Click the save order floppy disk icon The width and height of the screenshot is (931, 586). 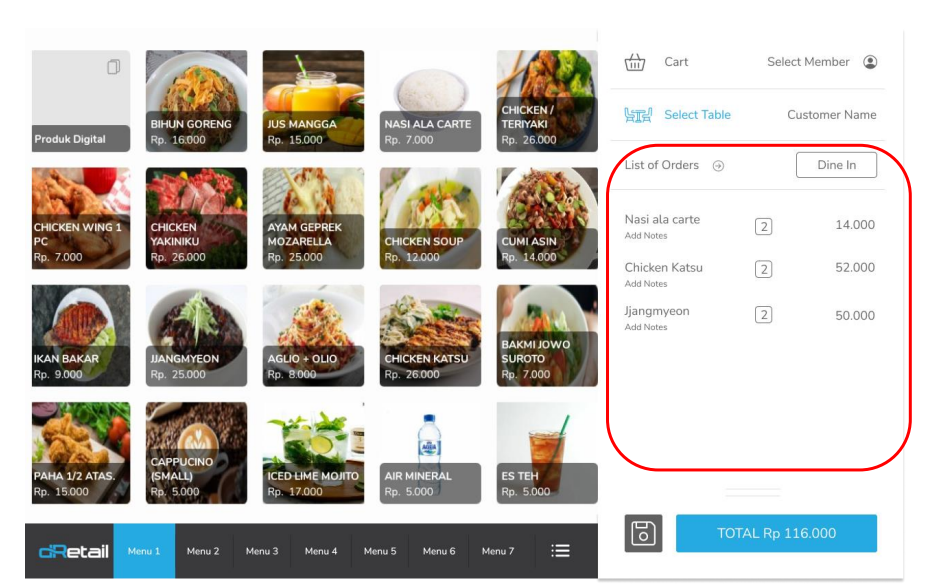(643, 533)
